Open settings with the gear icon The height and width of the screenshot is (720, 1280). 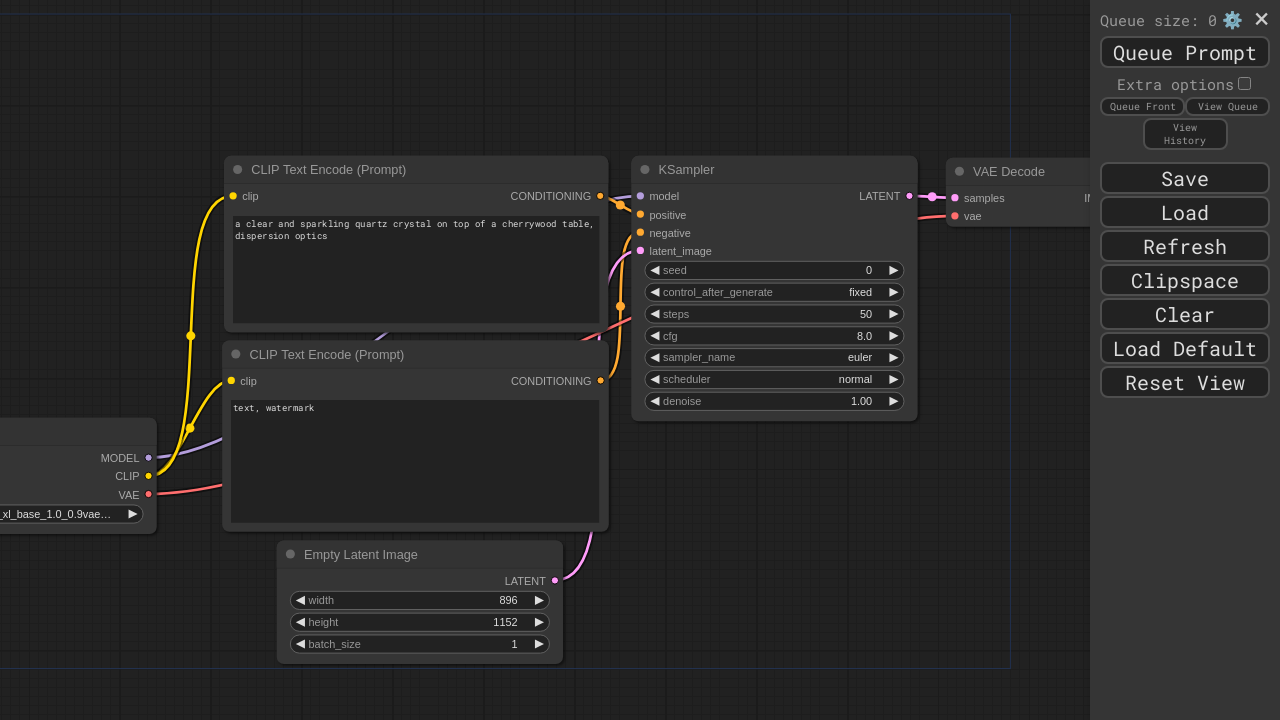pyautogui.click(x=1232, y=20)
